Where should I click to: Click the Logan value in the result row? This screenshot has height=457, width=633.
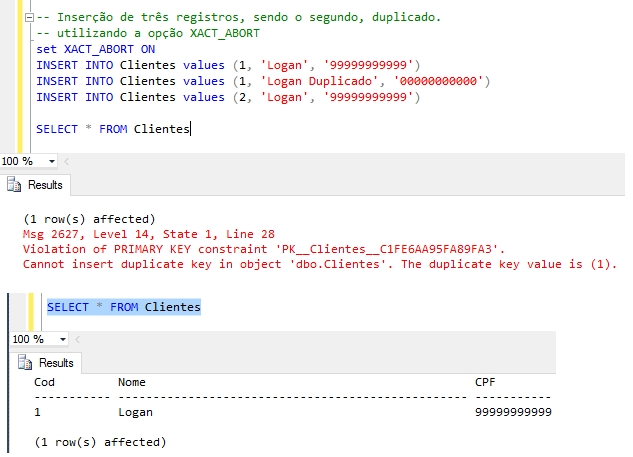[x=135, y=411]
